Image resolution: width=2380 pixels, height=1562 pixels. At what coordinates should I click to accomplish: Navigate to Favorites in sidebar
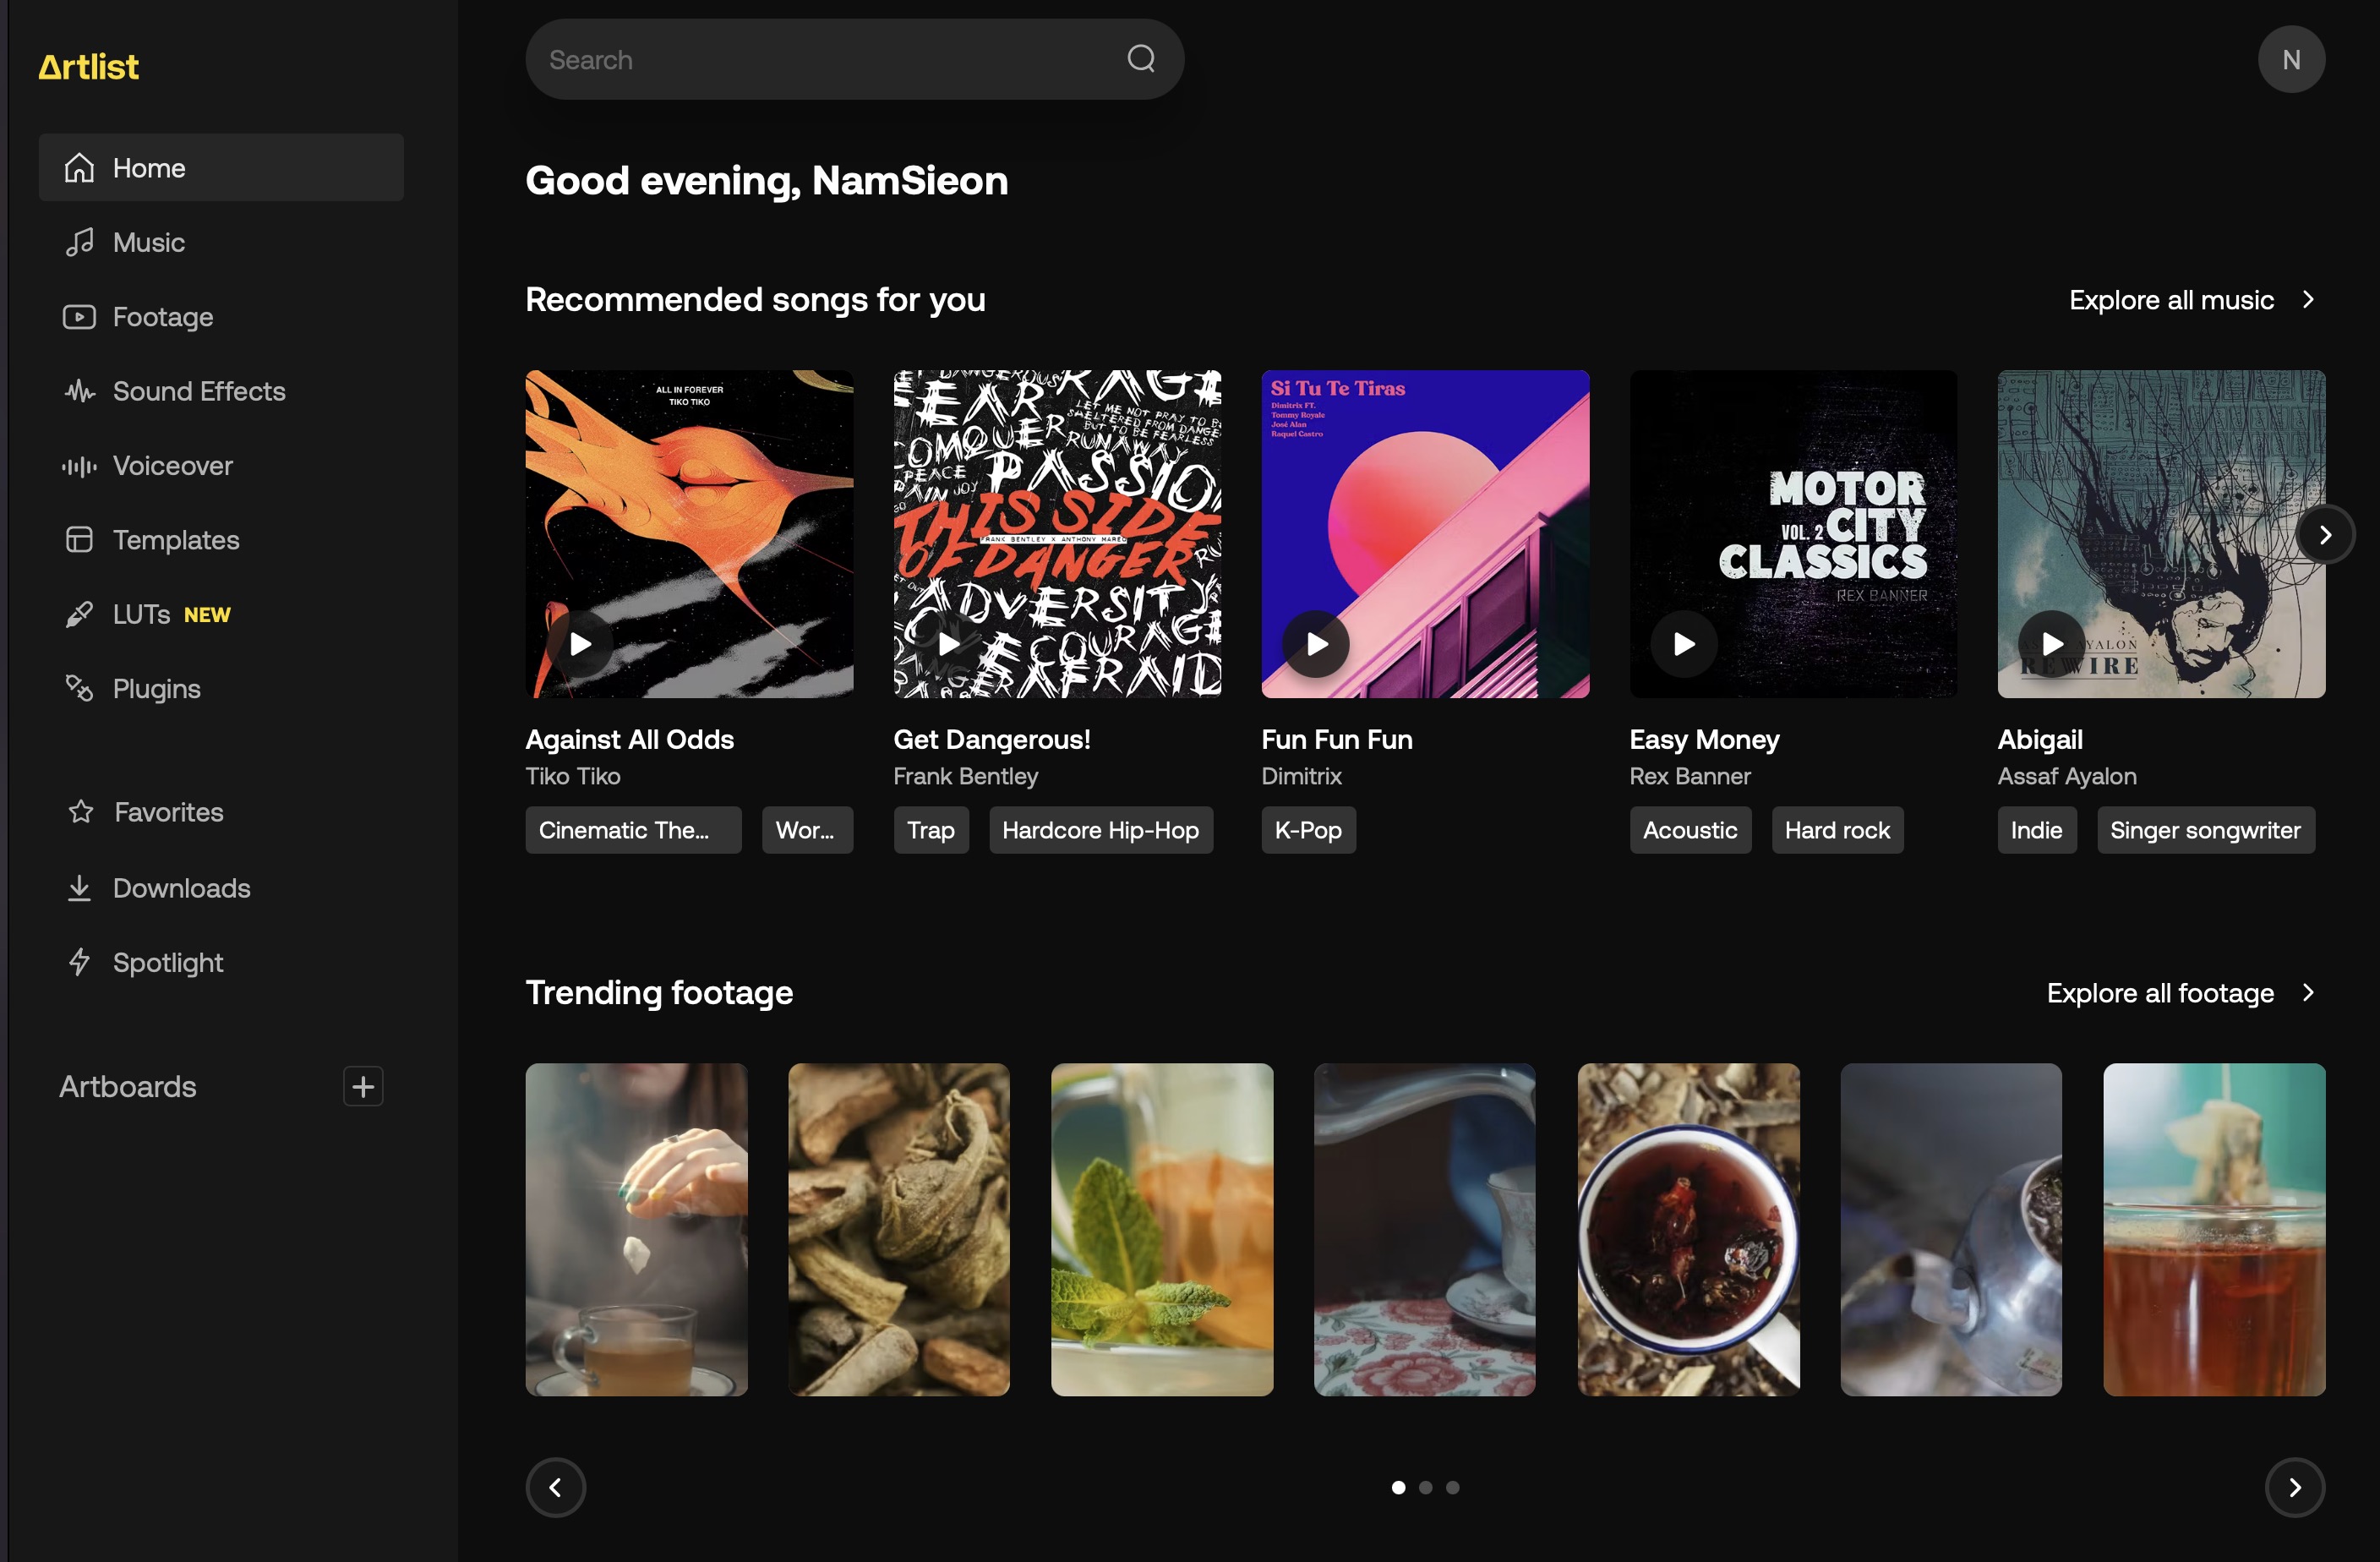[x=168, y=812]
